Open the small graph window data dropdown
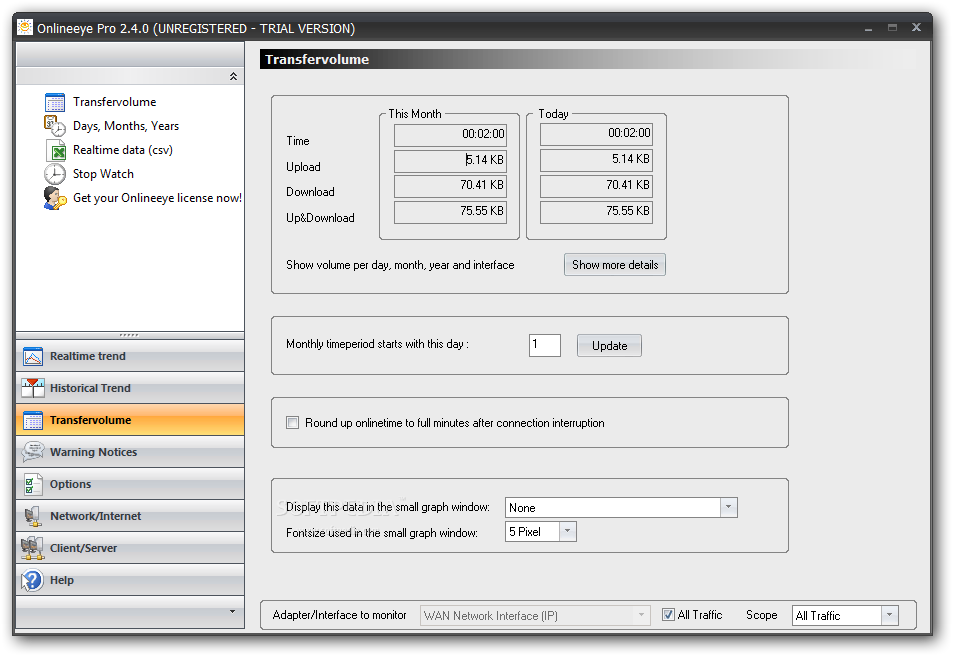Viewport: 953px width, 656px height. click(x=728, y=507)
